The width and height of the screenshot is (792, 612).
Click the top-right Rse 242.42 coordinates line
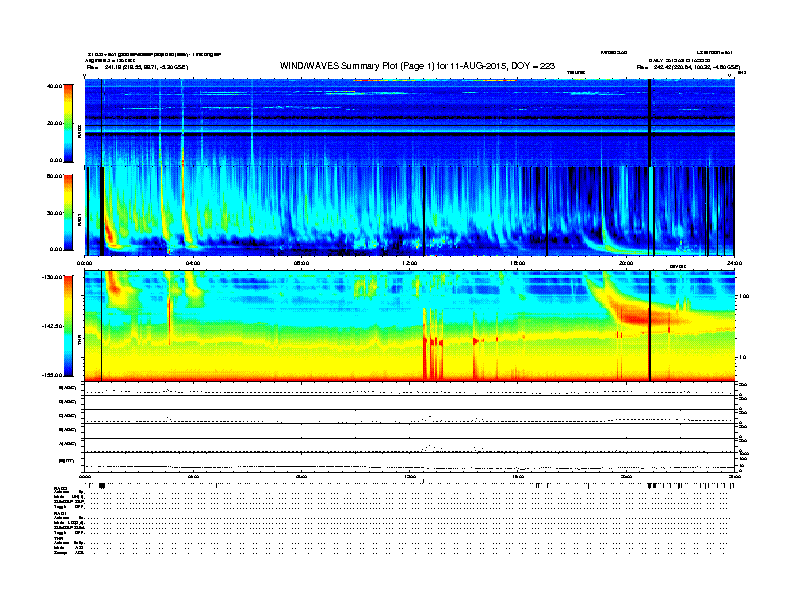click(688, 67)
